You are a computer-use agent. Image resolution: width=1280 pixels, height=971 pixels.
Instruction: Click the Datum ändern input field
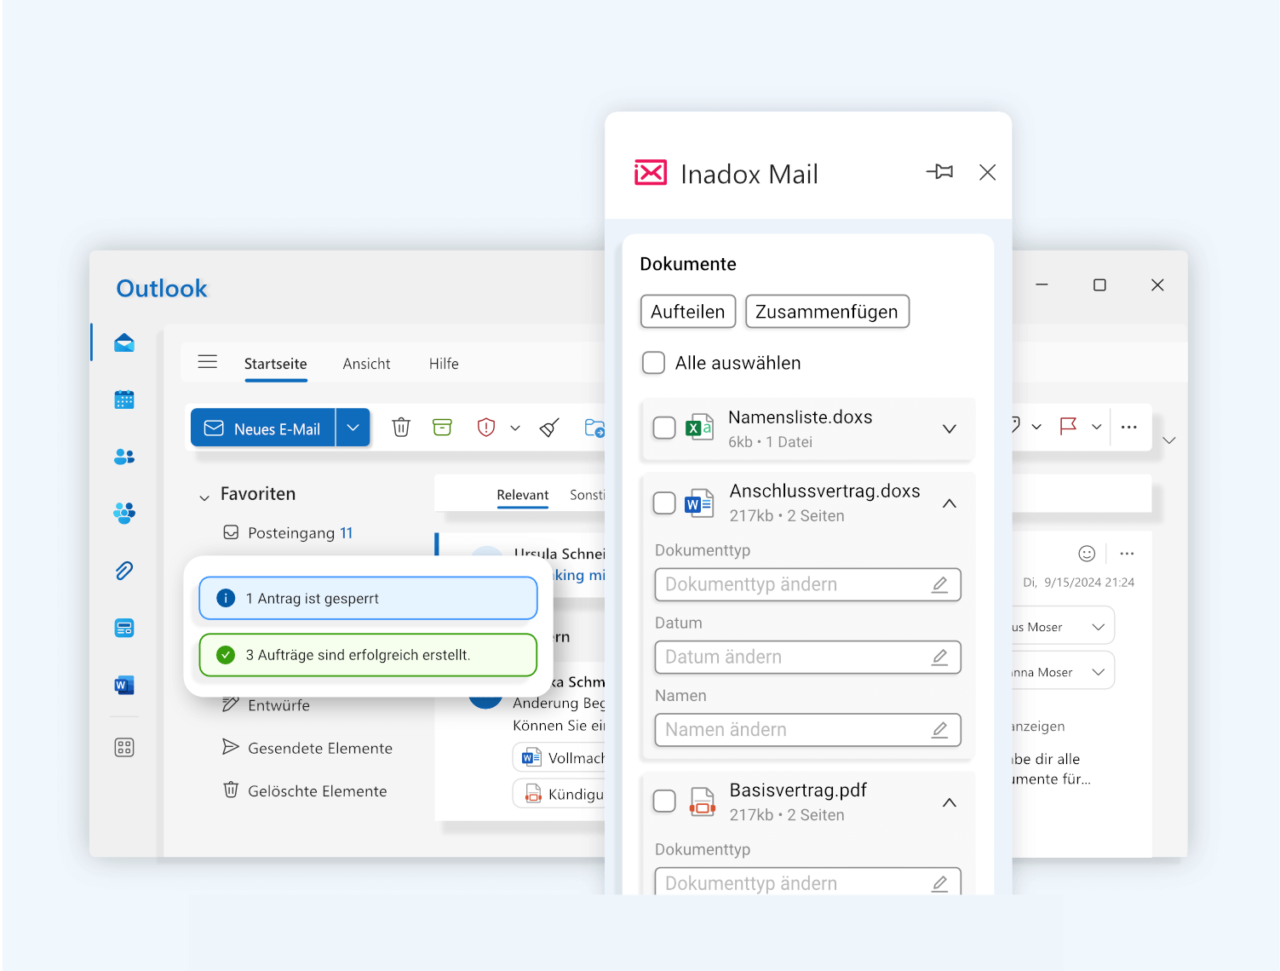point(808,657)
